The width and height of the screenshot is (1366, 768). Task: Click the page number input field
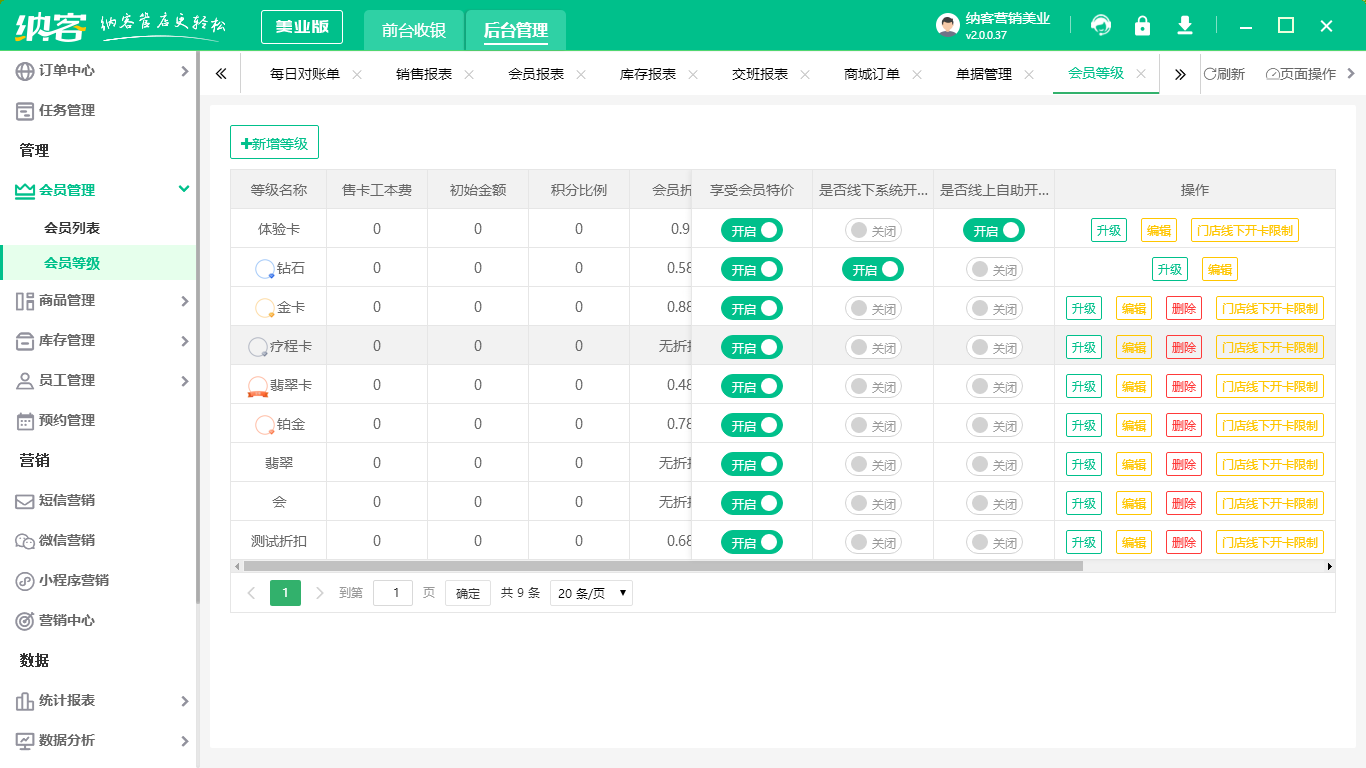(393, 592)
